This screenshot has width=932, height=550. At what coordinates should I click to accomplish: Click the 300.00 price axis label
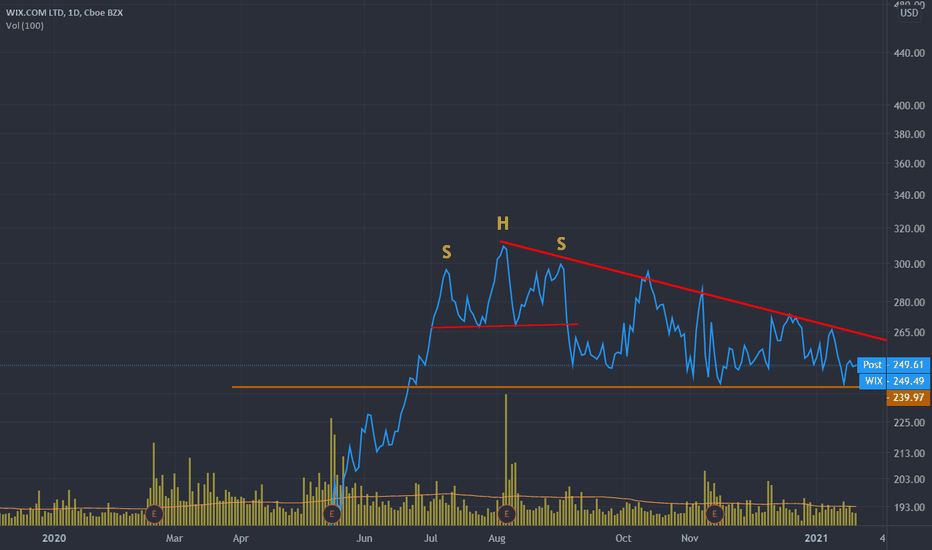pos(909,264)
